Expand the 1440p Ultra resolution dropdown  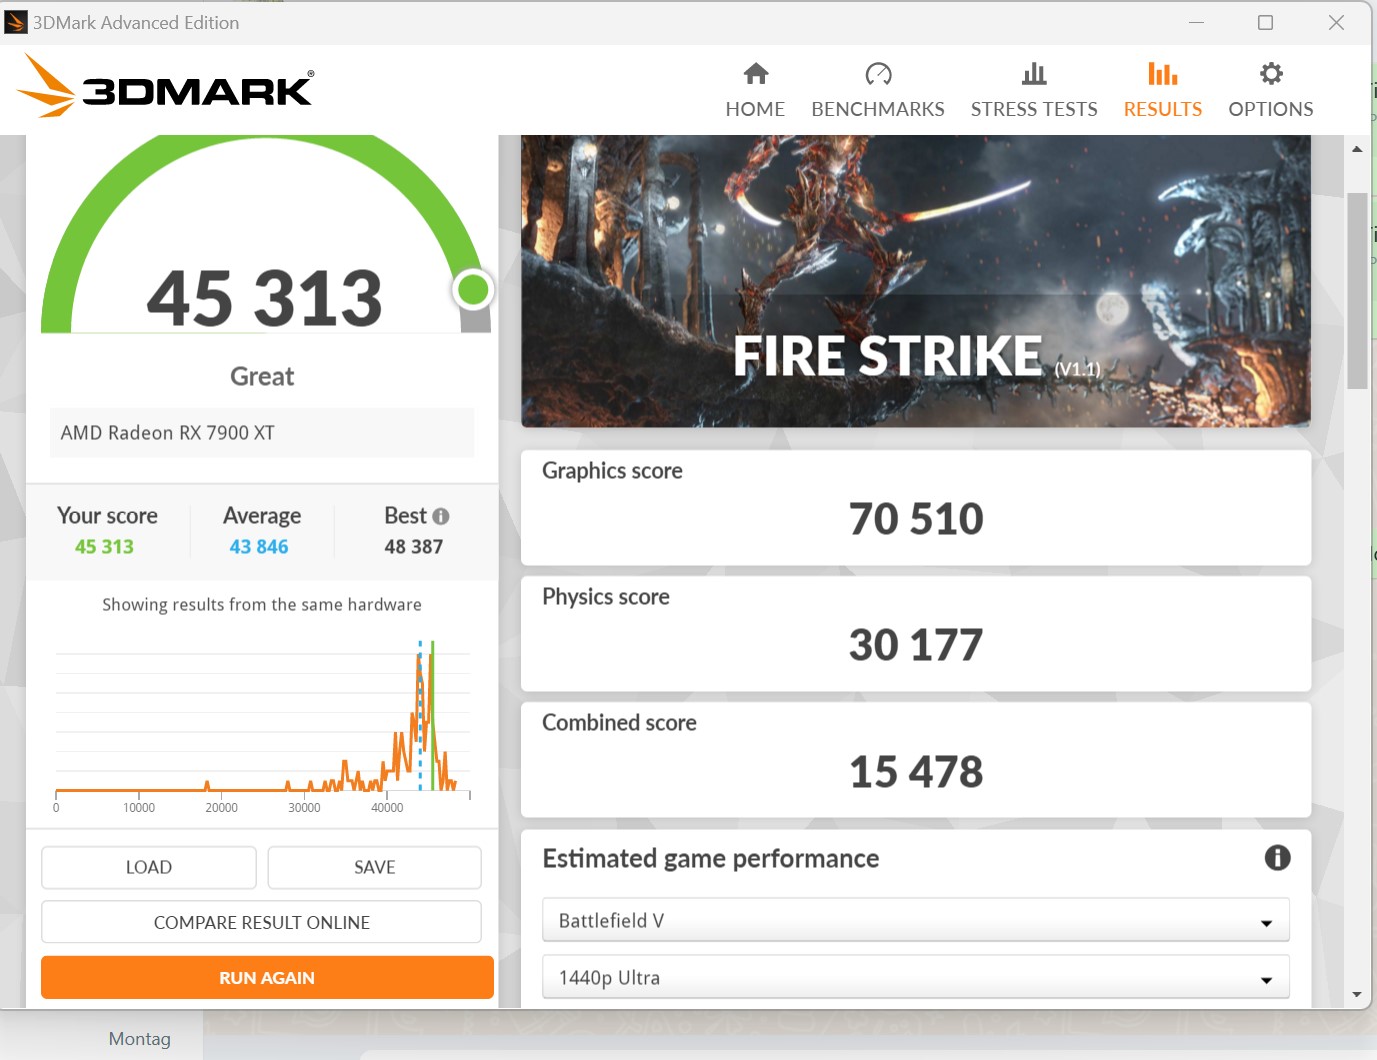point(916,977)
